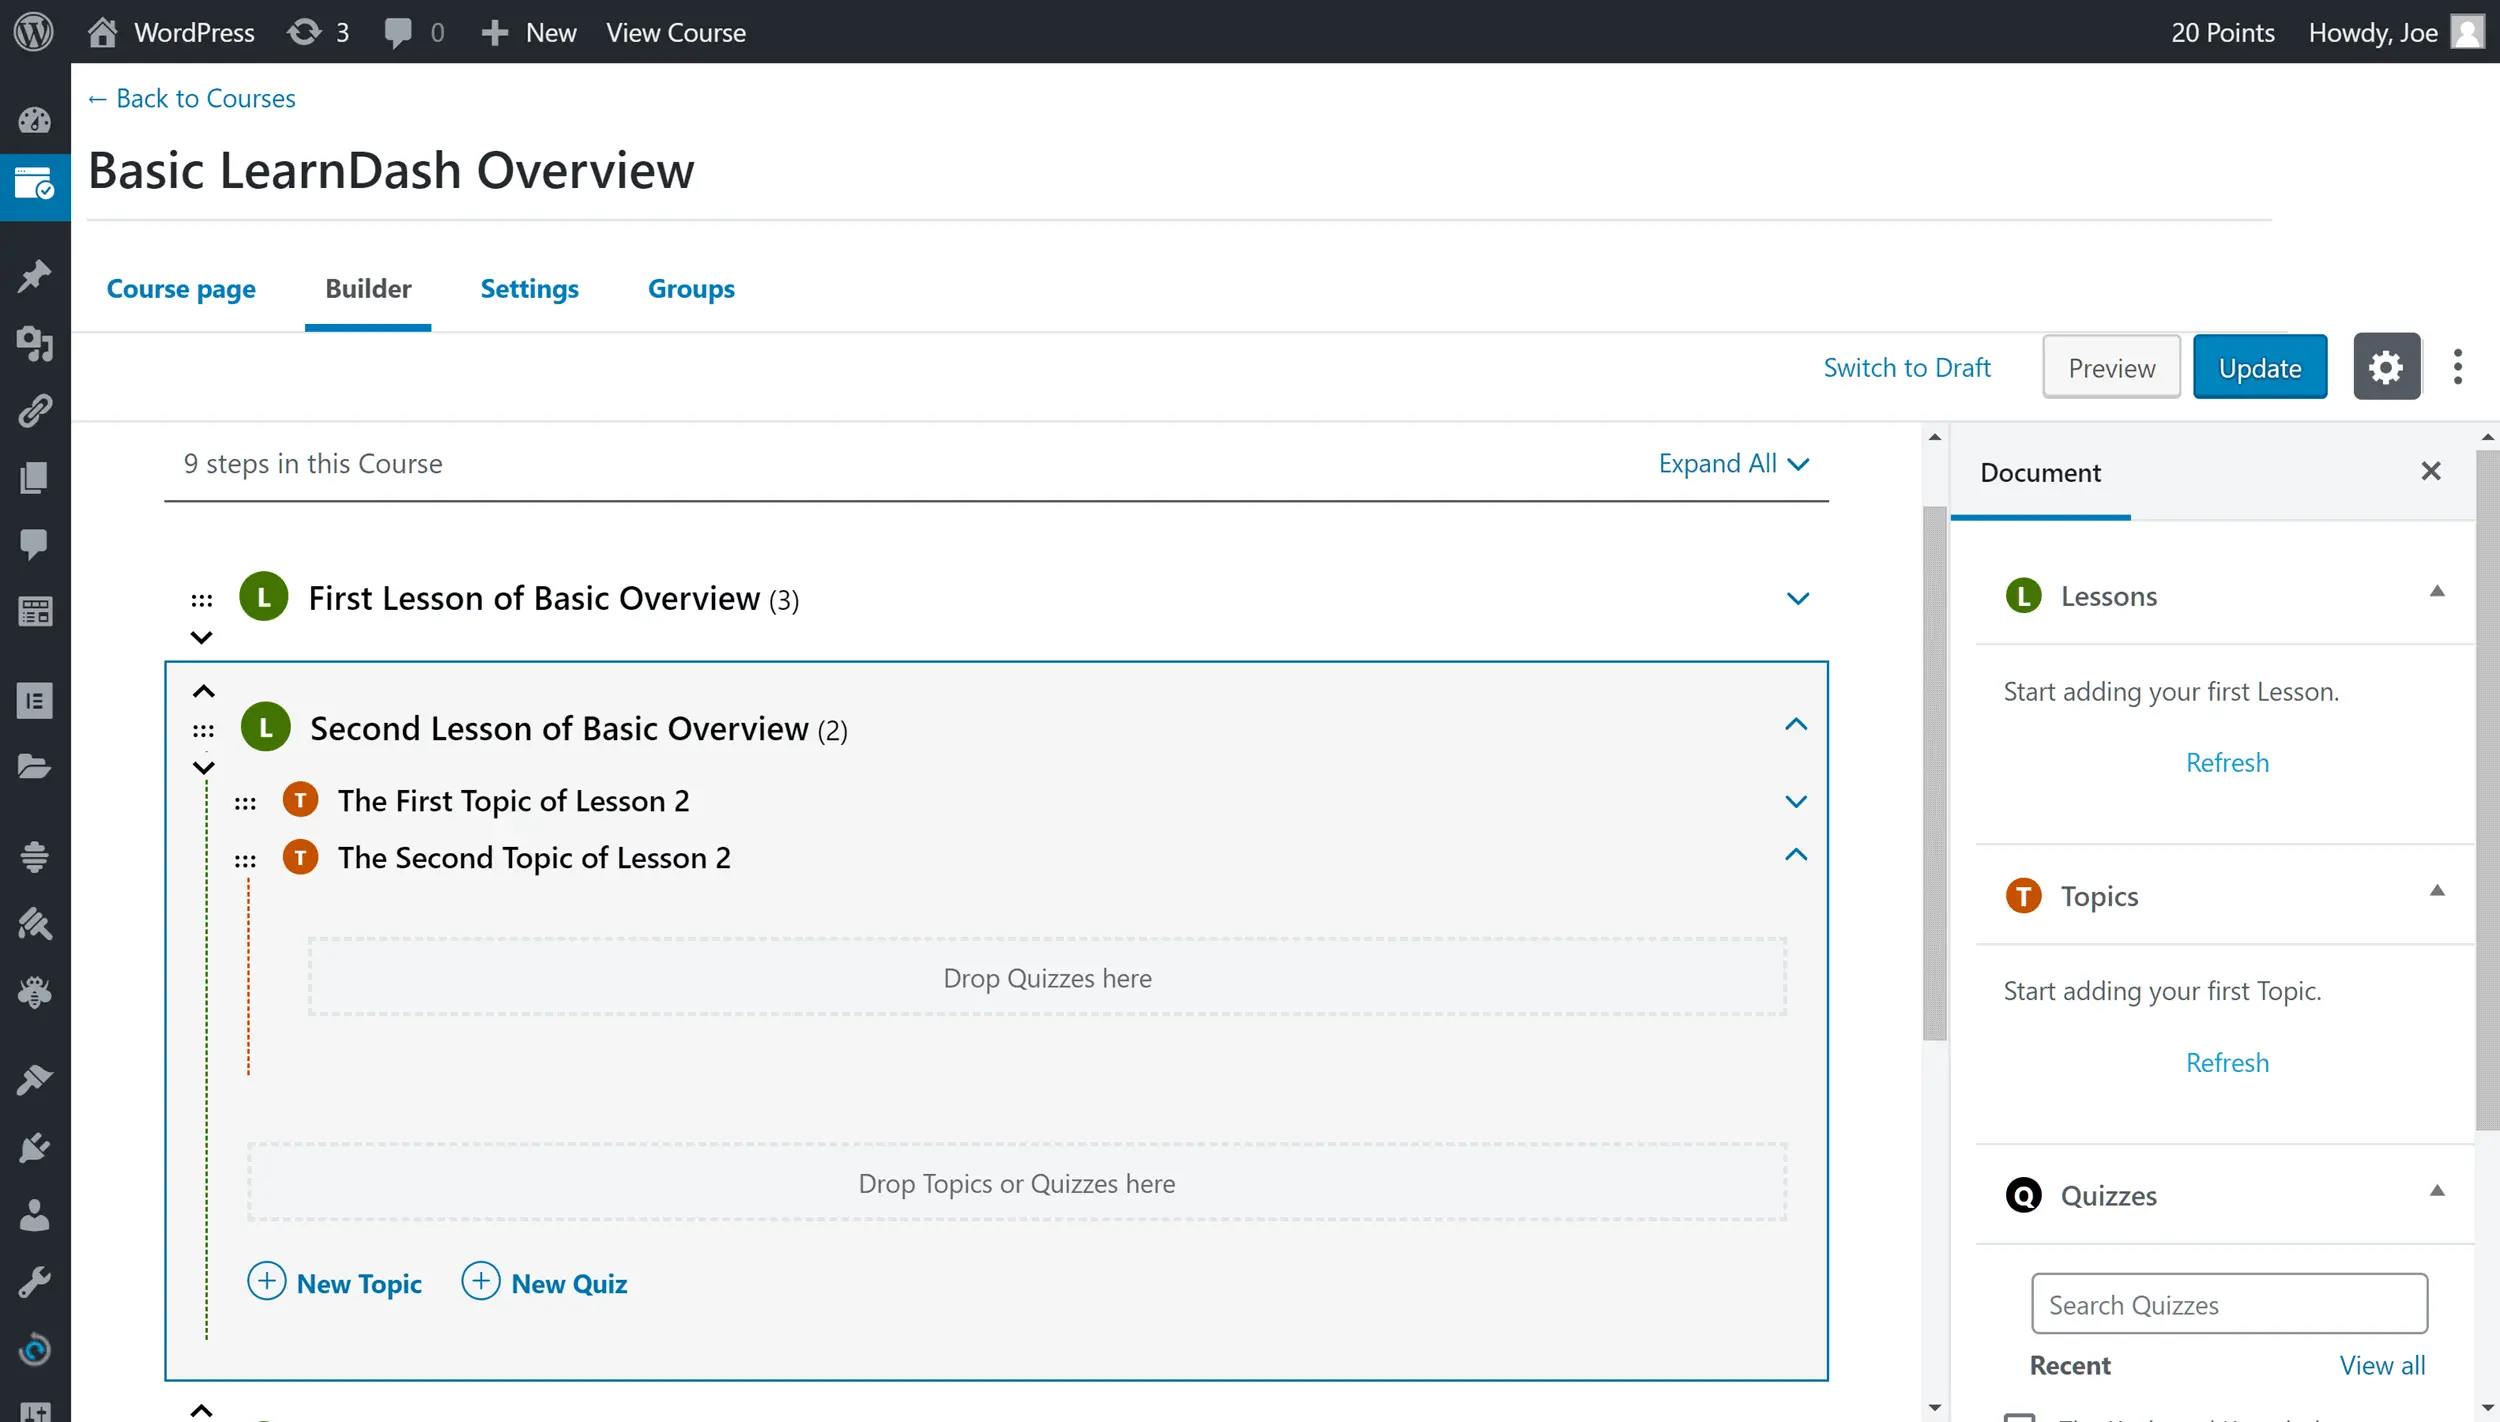Expand The First Topic of Lesson 2
The image size is (2500, 1422).
click(1796, 802)
